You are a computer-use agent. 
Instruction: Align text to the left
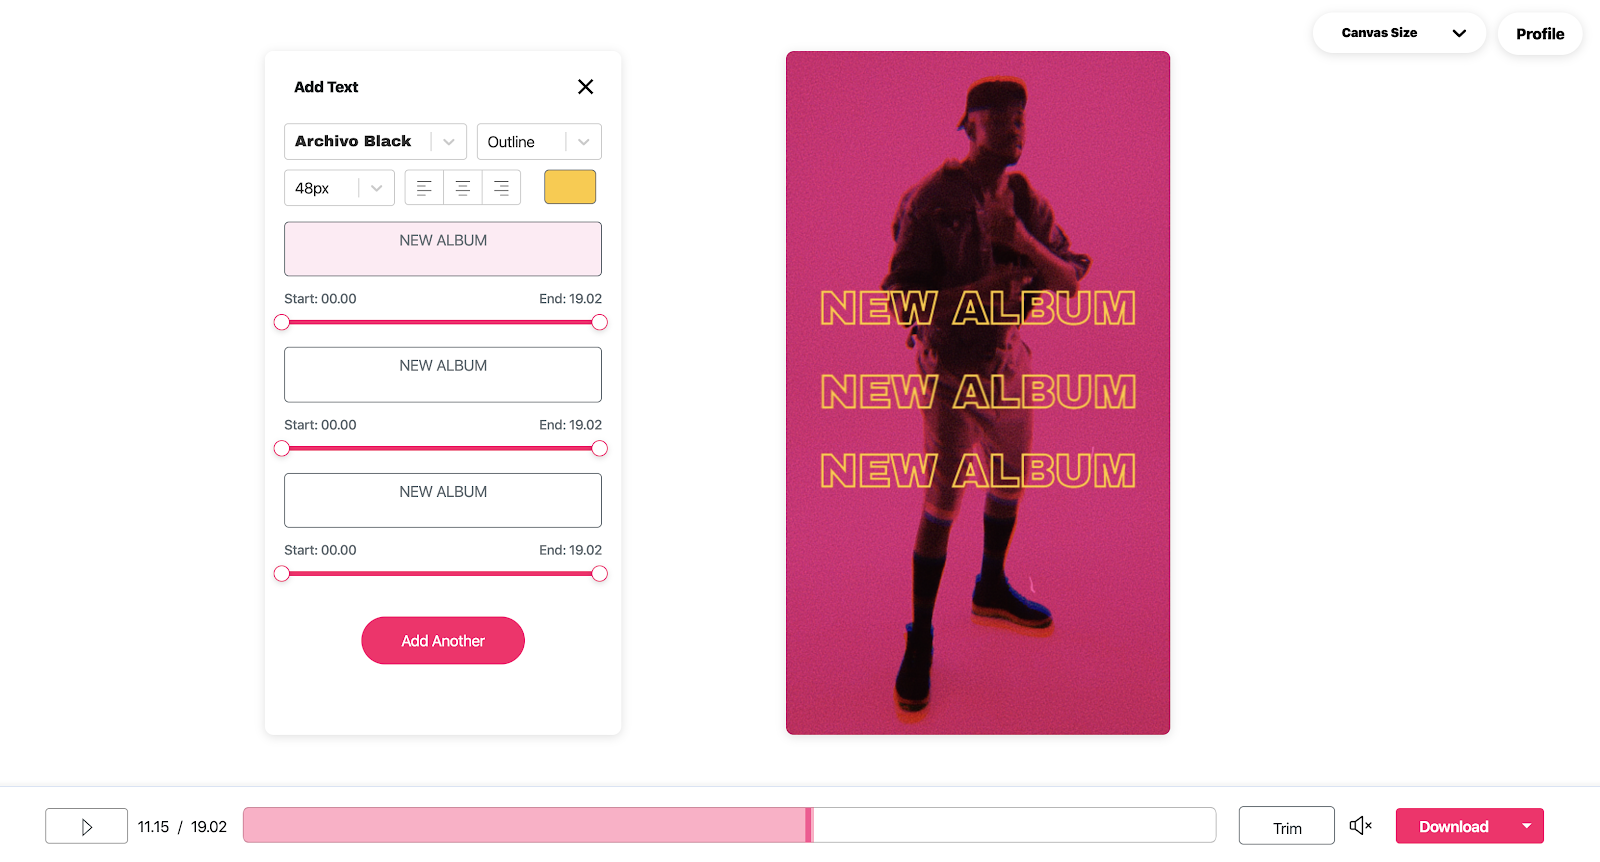(424, 188)
